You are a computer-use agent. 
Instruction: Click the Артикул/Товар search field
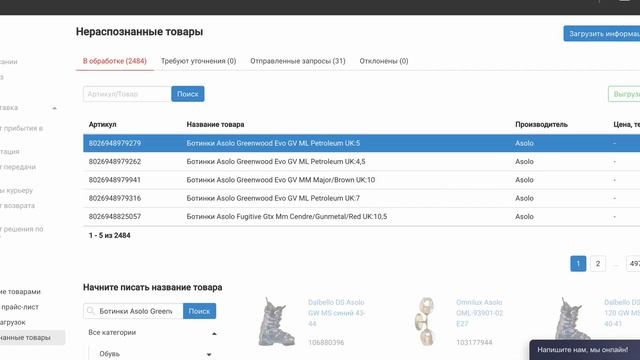click(x=127, y=94)
